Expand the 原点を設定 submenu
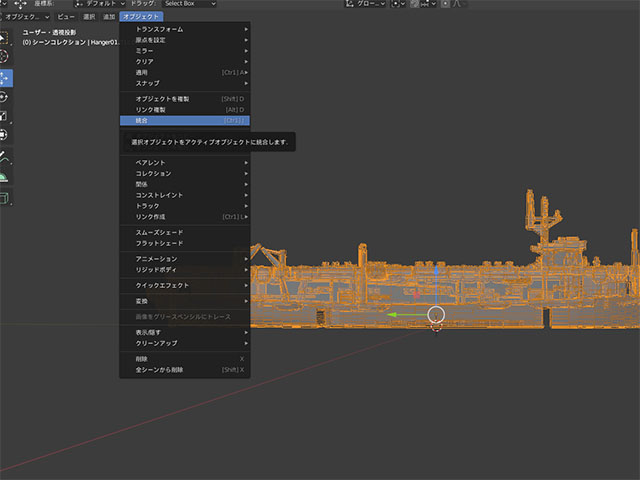Viewport: 640px width, 480px height. 184,40
